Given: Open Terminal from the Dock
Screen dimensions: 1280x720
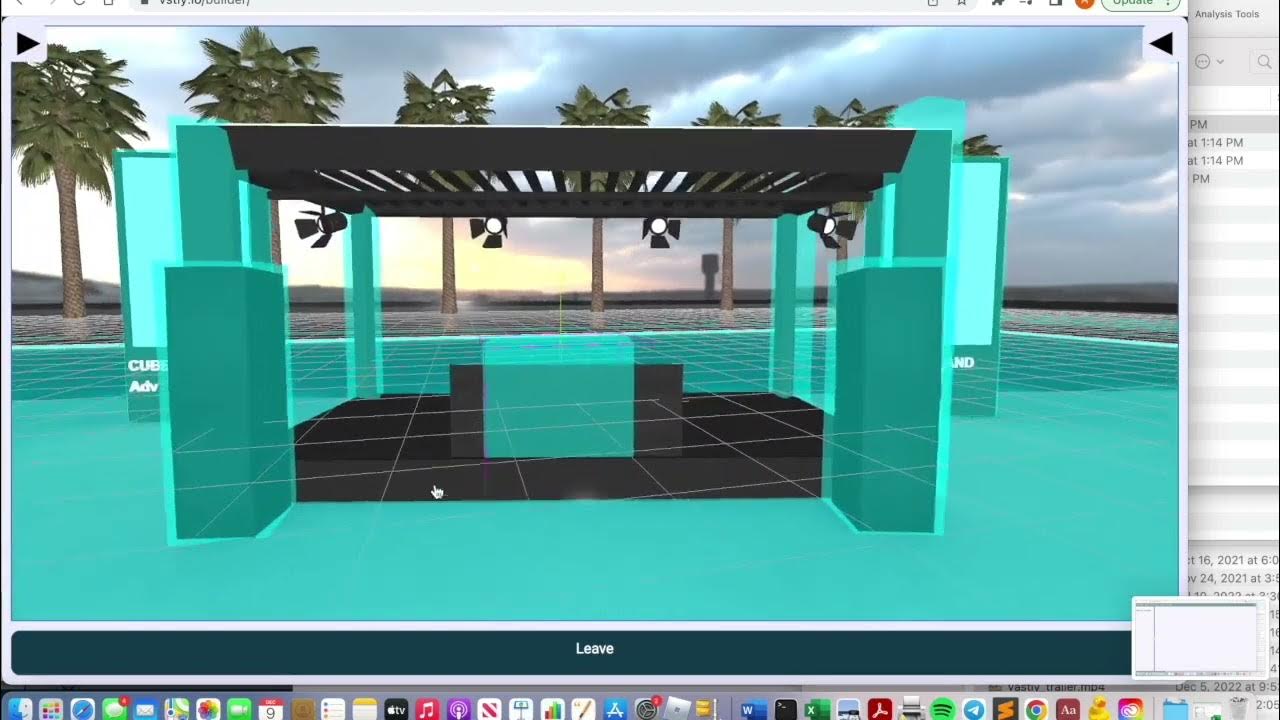Looking at the screenshot, I should (785, 709).
